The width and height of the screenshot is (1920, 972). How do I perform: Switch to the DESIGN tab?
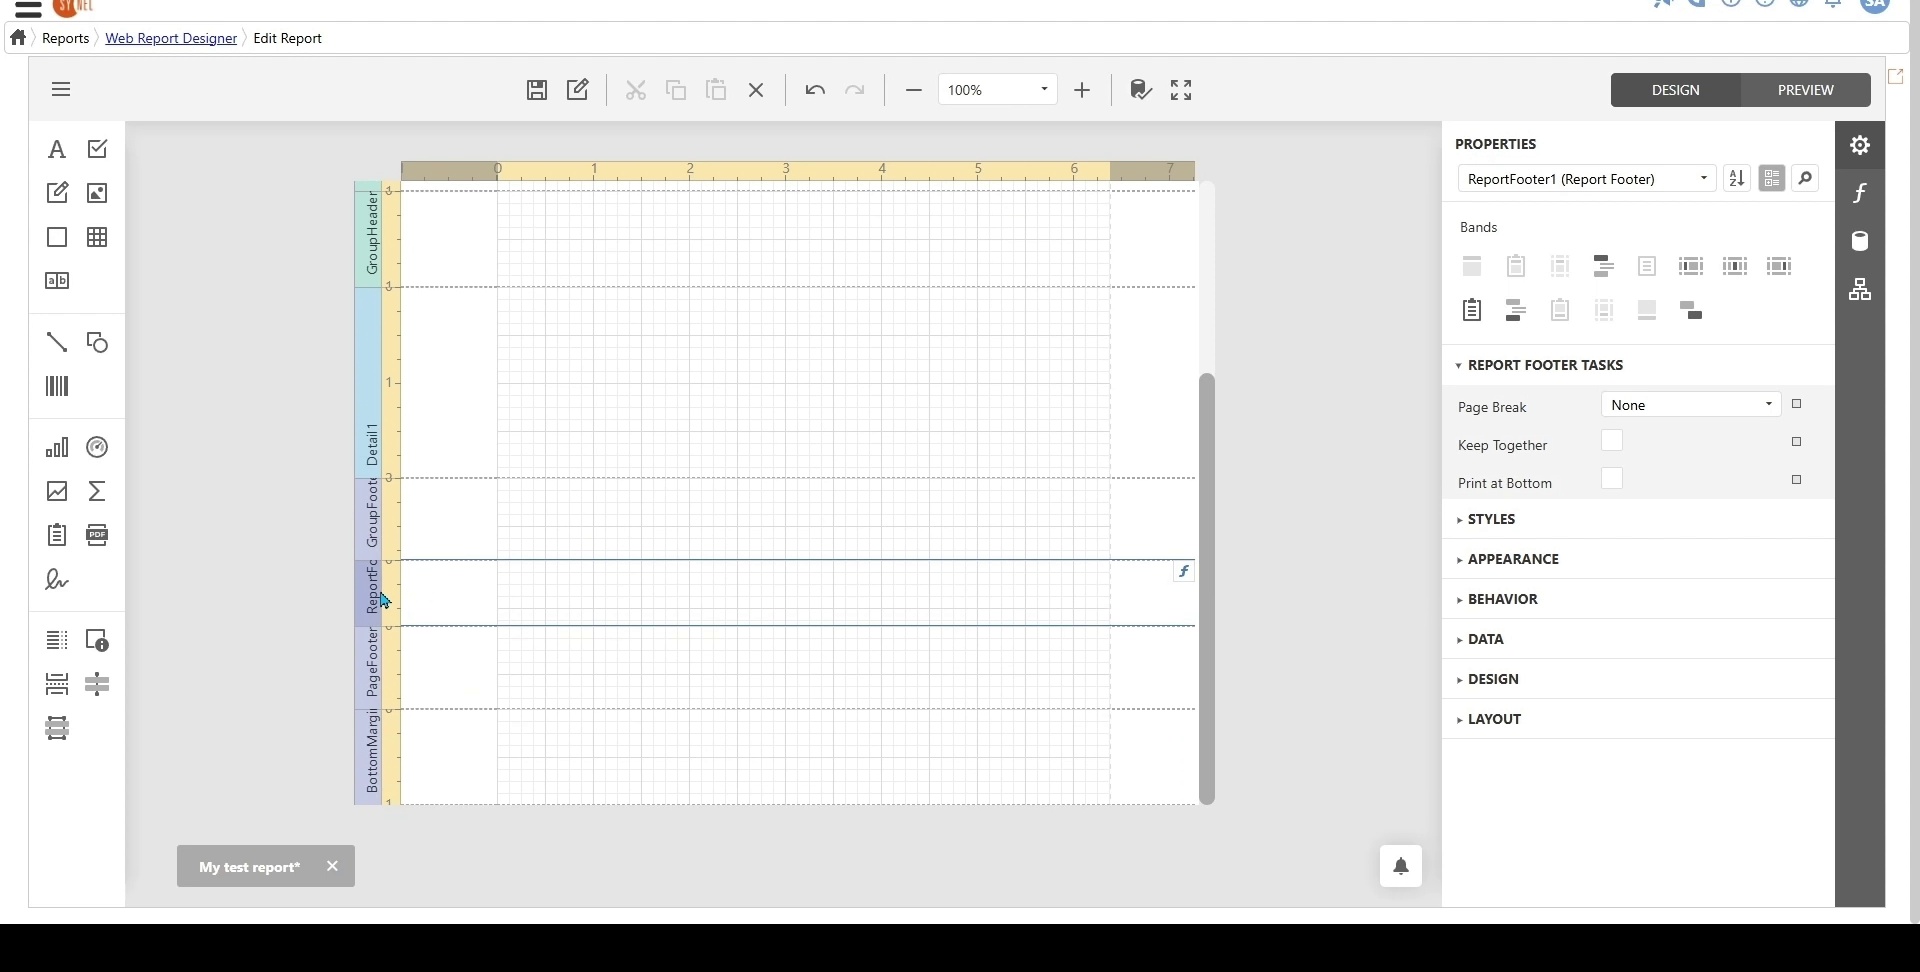point(1676,91)
